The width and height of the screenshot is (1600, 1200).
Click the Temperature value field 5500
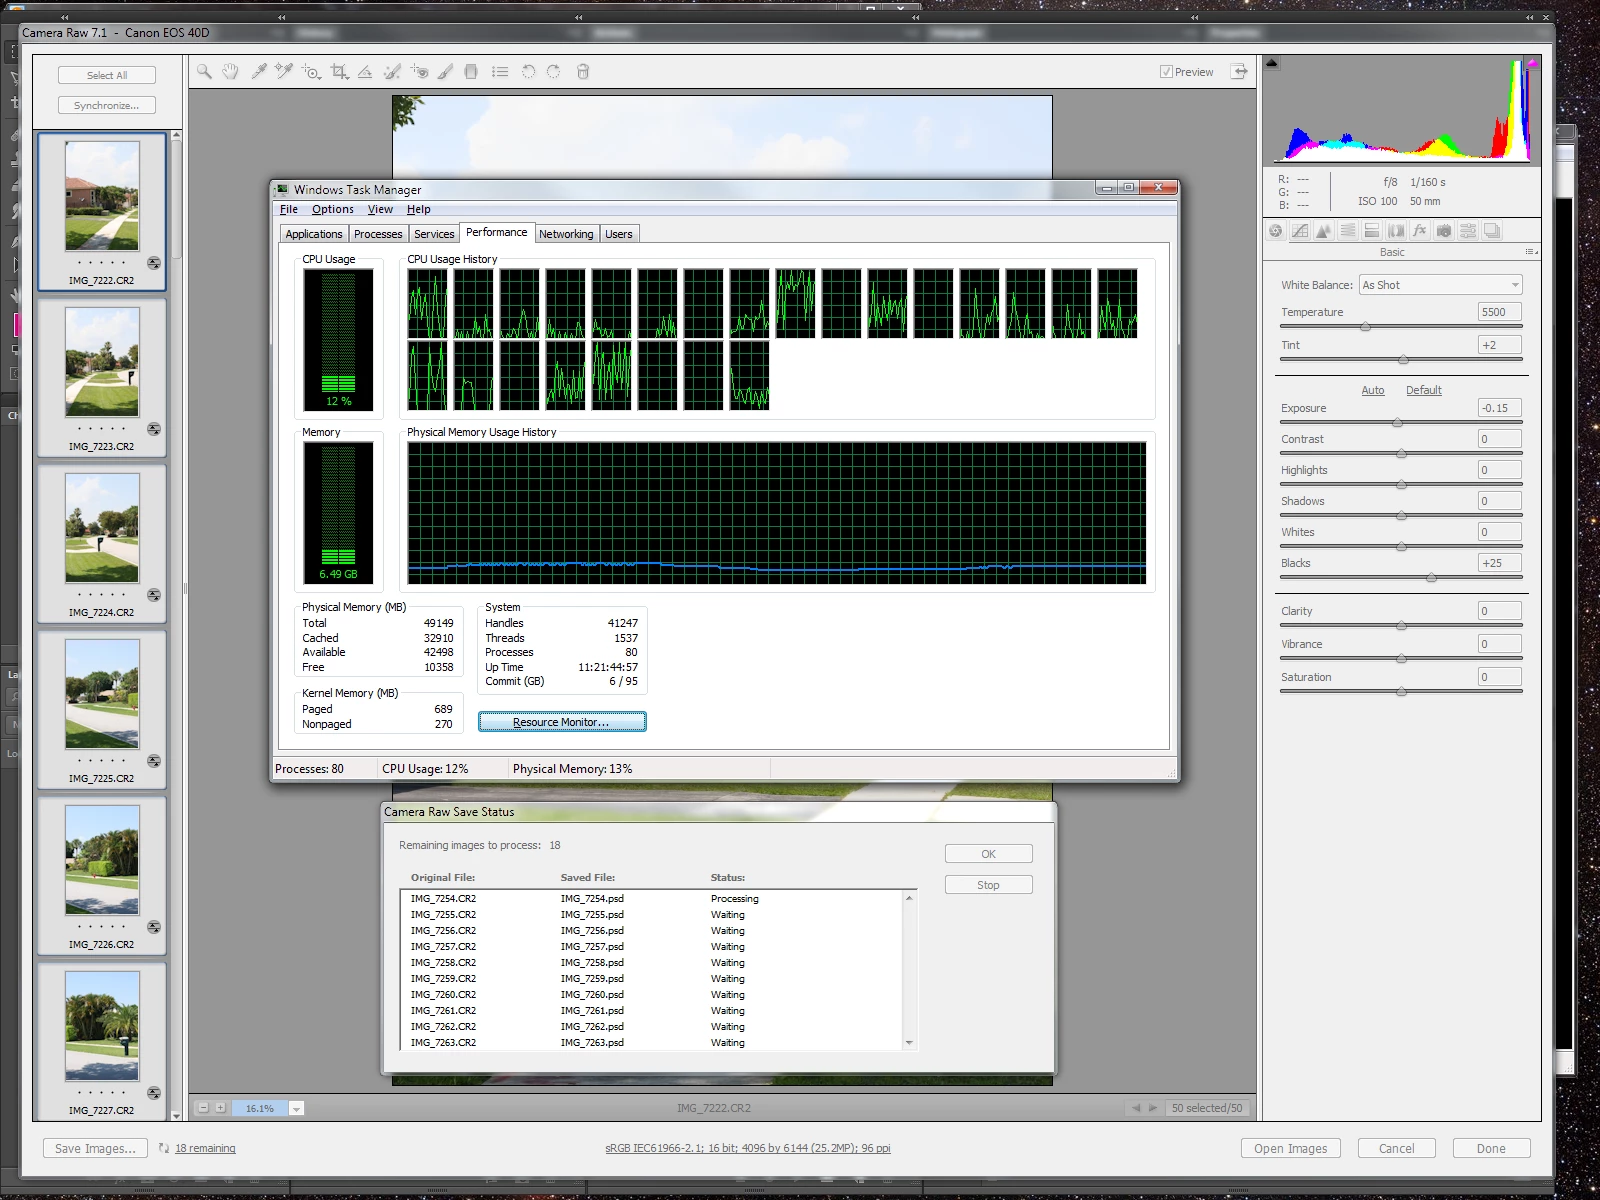coord(1500,312)
